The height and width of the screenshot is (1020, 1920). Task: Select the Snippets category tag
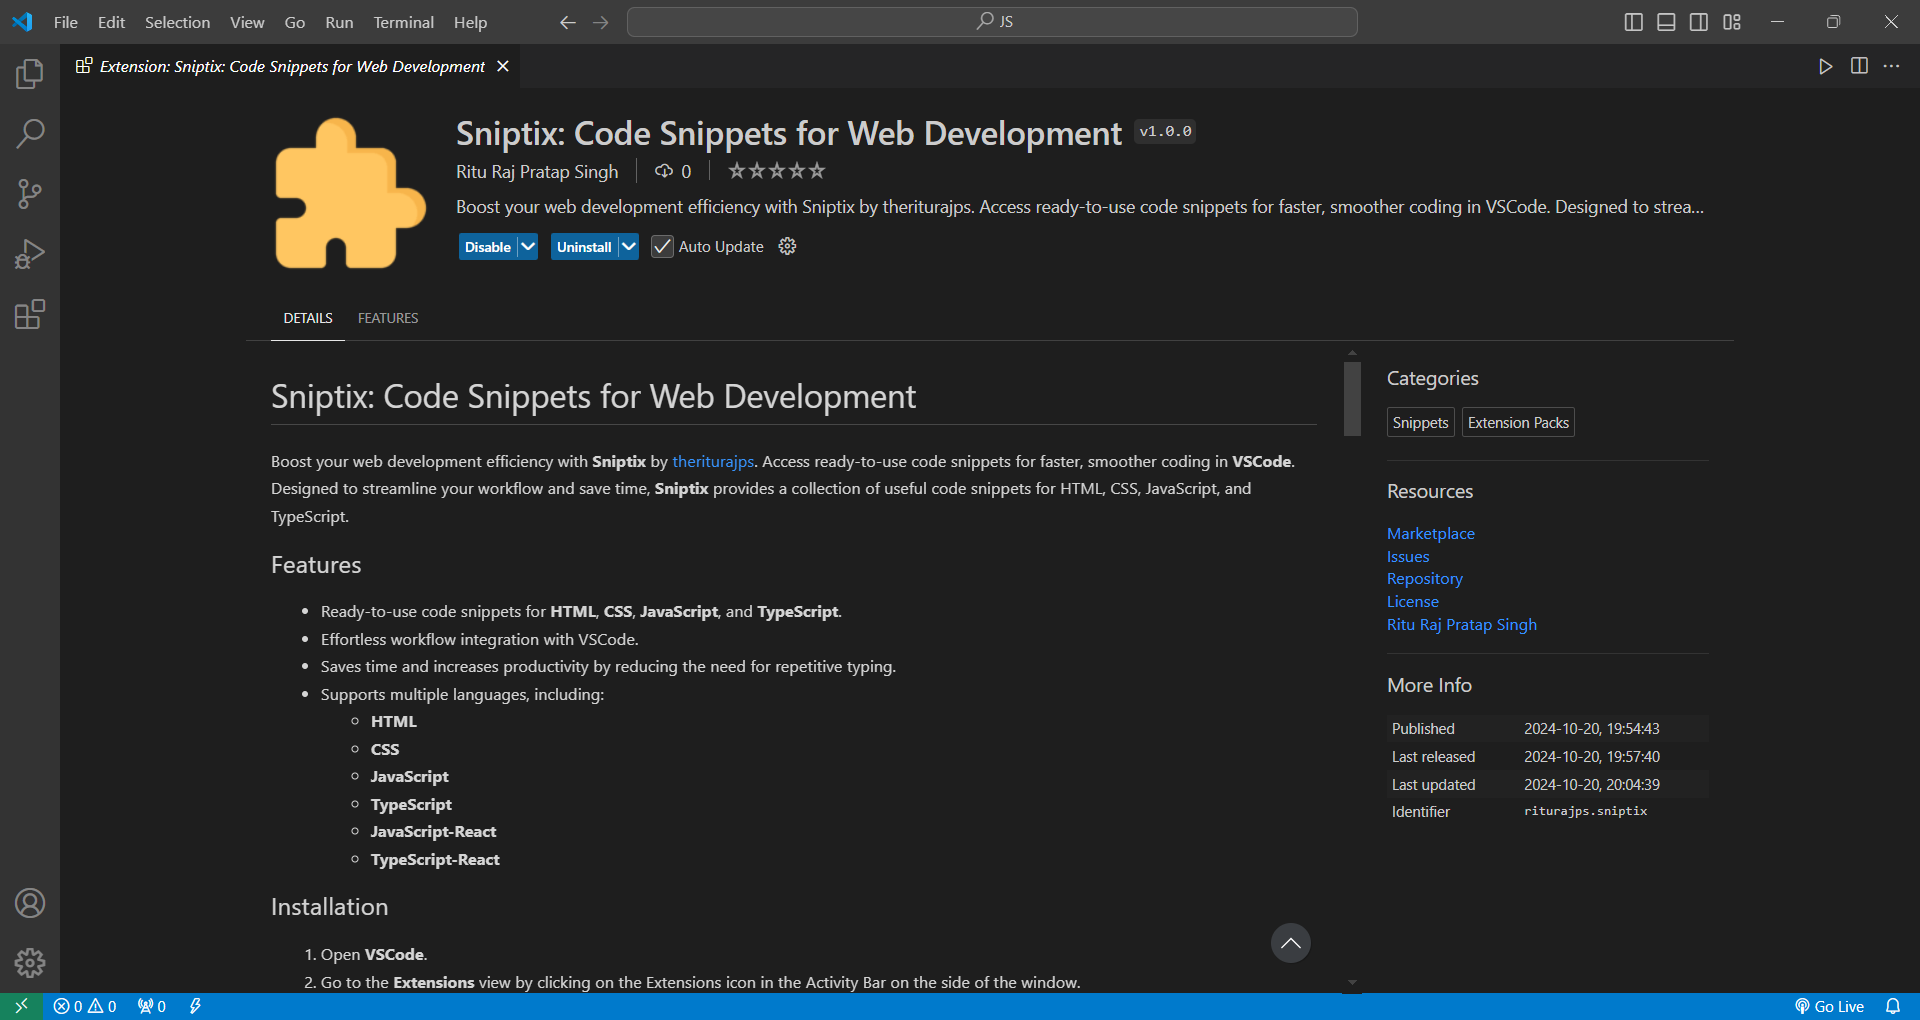click(1420, 422)
